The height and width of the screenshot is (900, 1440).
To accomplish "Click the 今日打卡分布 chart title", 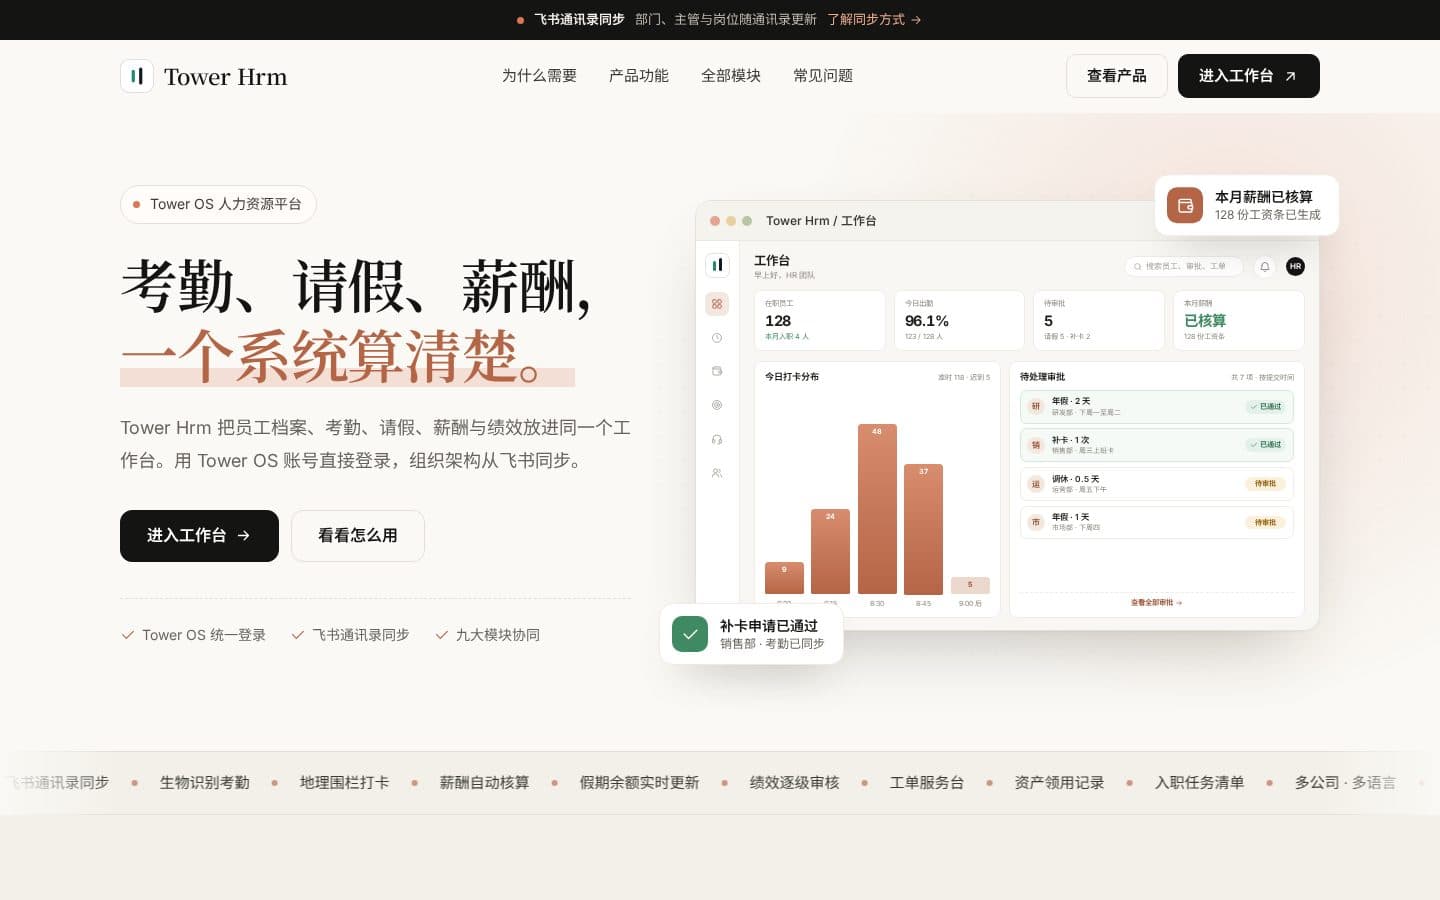I will tap(792, 377).
